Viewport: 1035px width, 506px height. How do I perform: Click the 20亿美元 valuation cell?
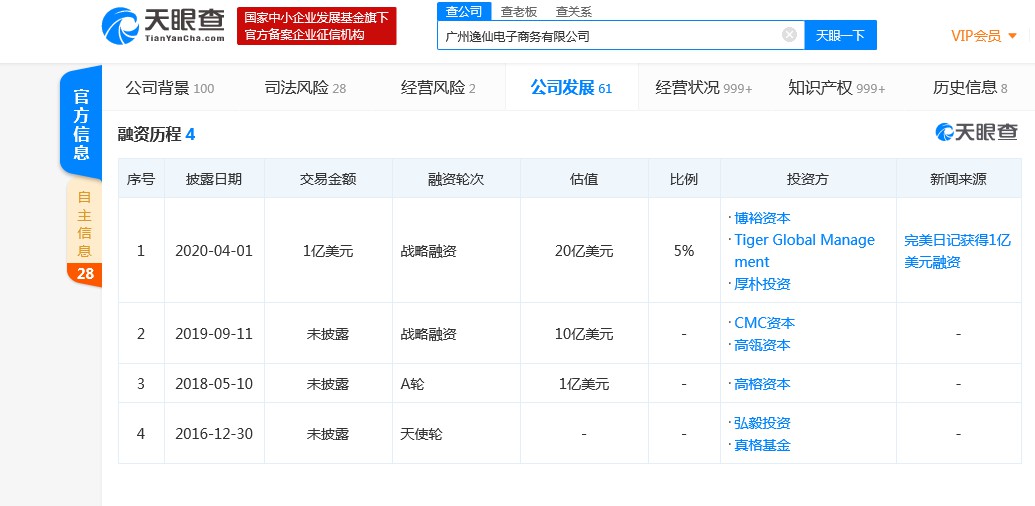[584, 251]
